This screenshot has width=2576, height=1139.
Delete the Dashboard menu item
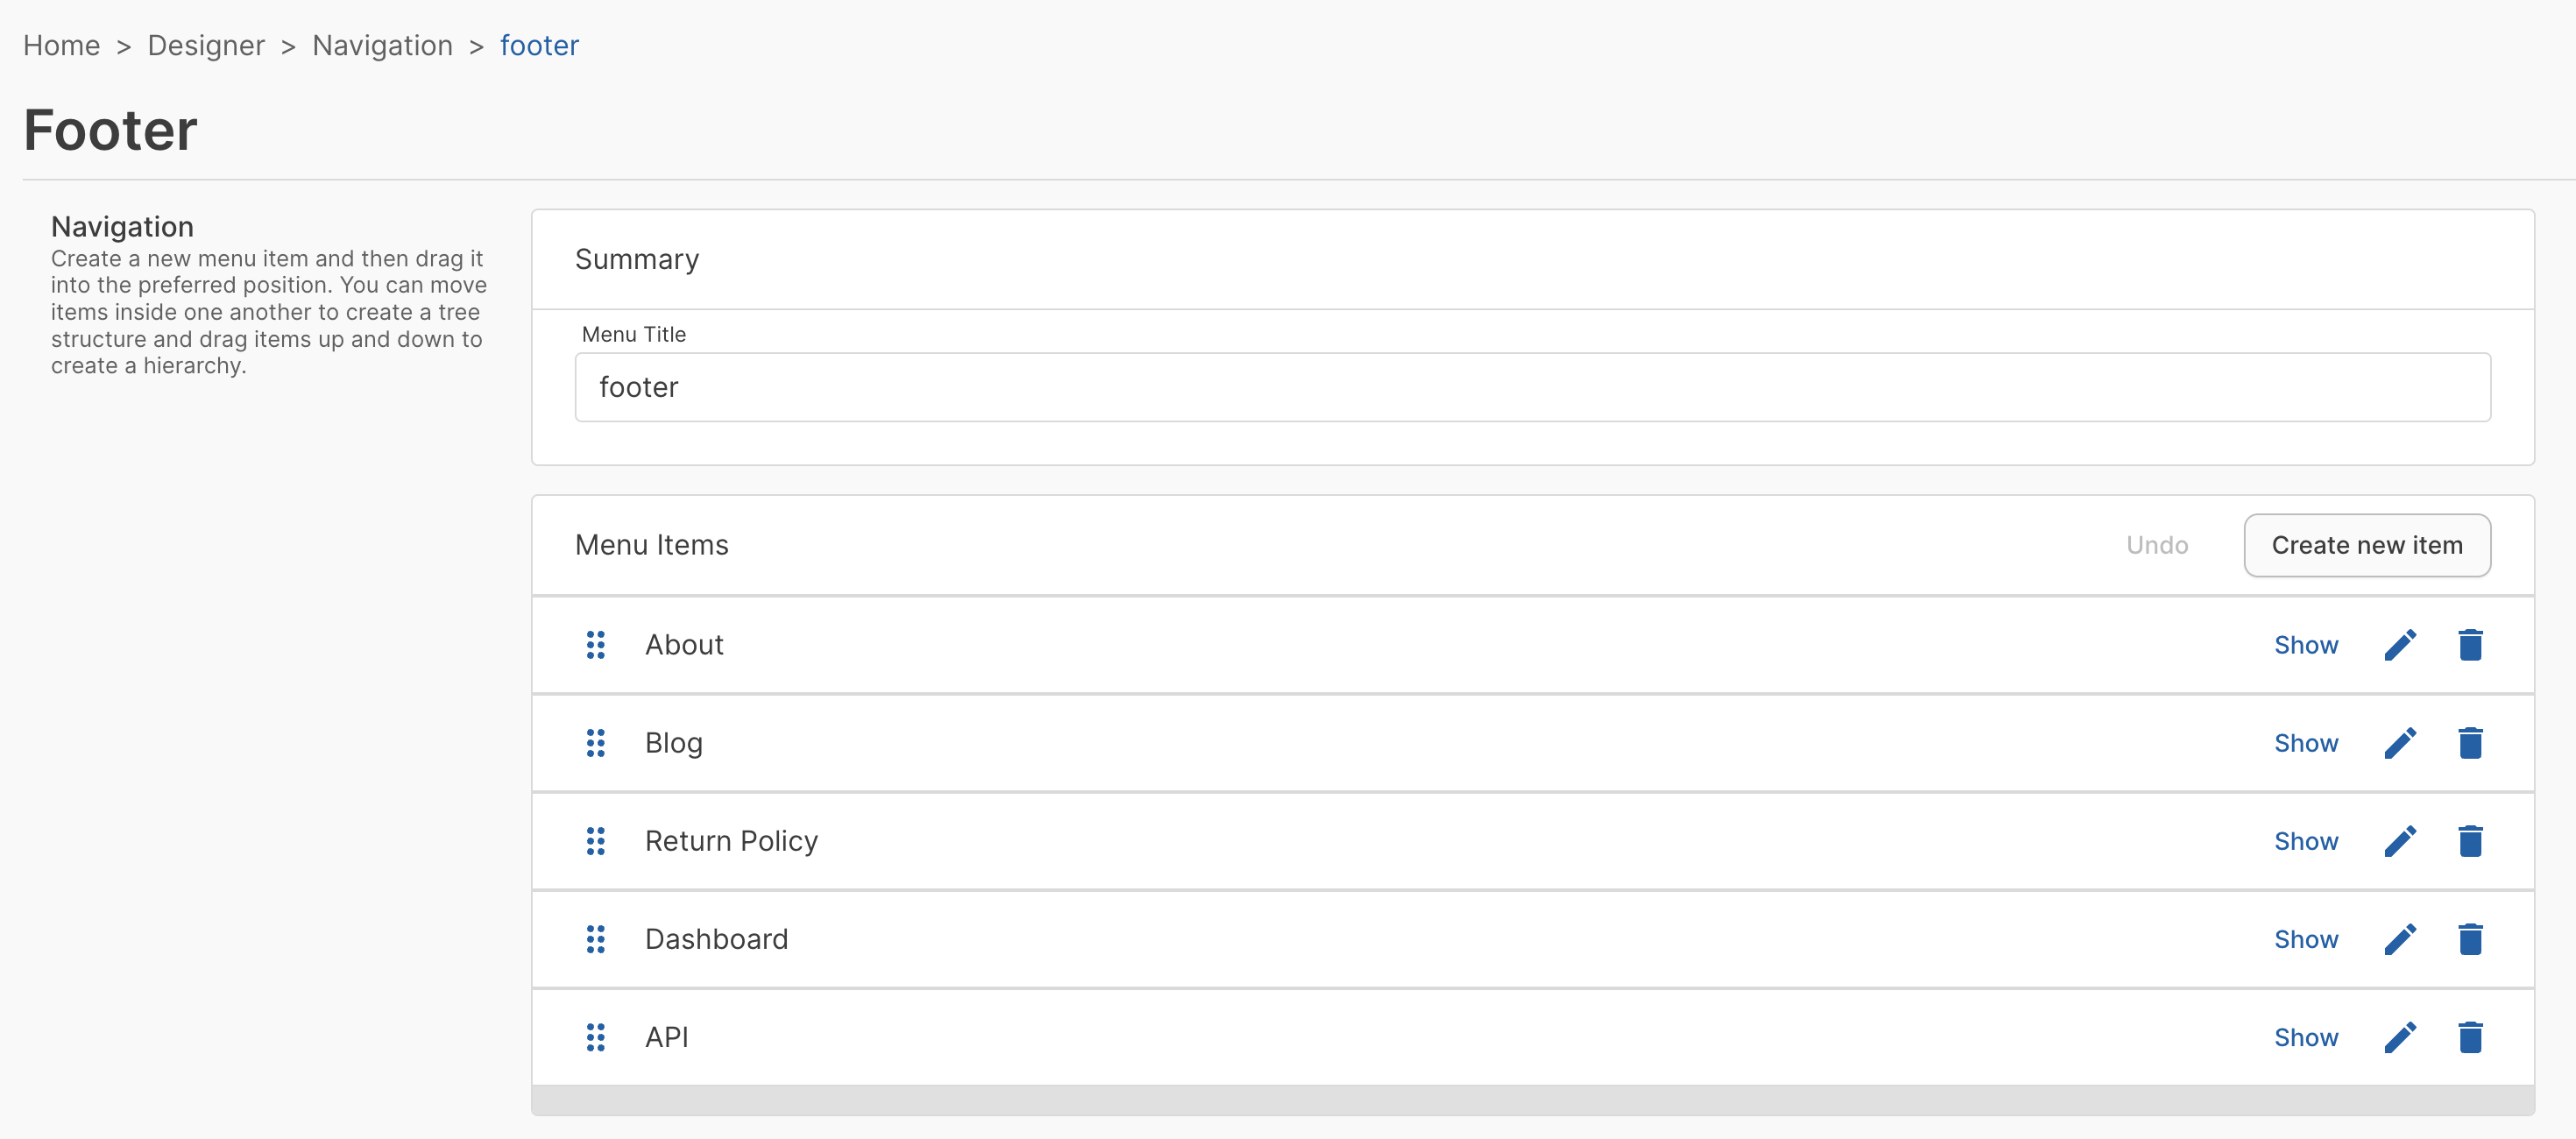tap(2469, 939)
